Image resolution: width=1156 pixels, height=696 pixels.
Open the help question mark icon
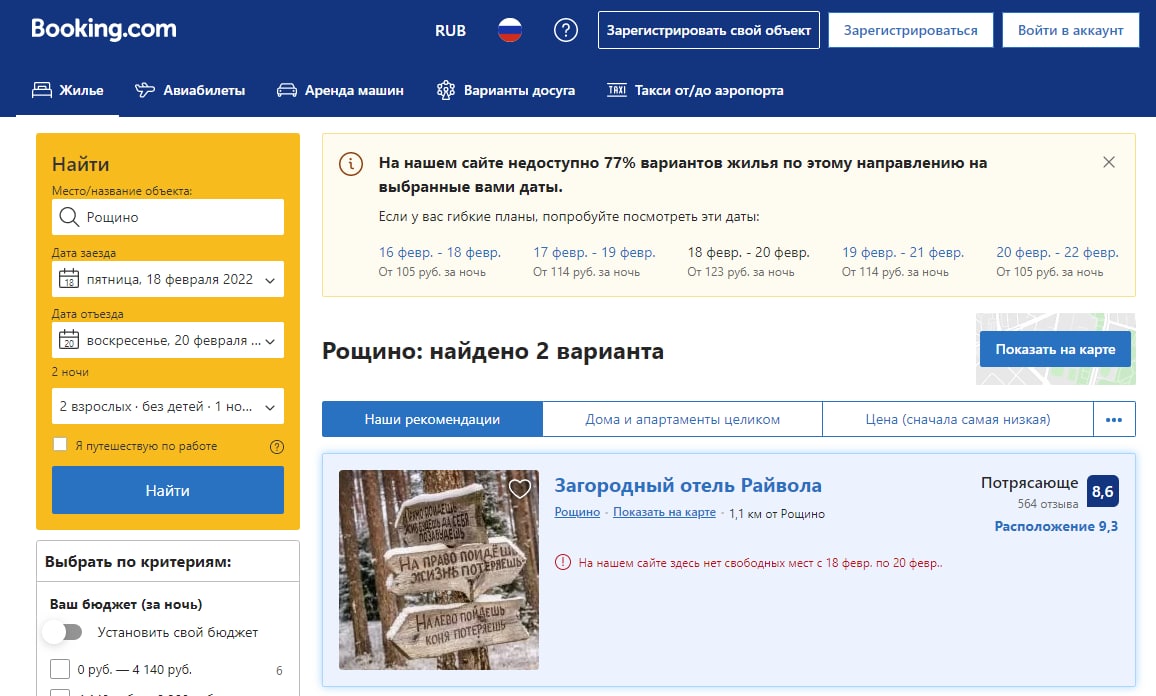pos(565,30)
